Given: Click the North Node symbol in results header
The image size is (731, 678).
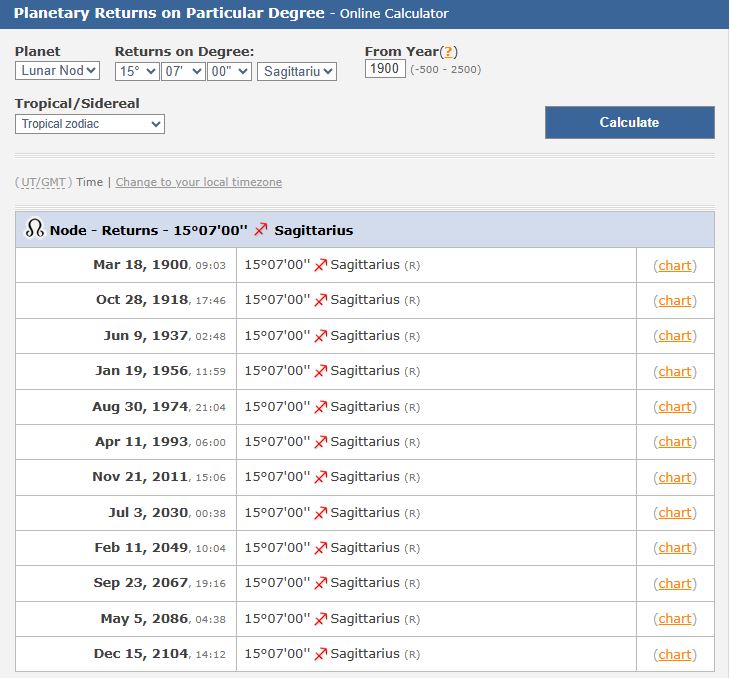Looking at the screenshot, I should pos(35,228).
